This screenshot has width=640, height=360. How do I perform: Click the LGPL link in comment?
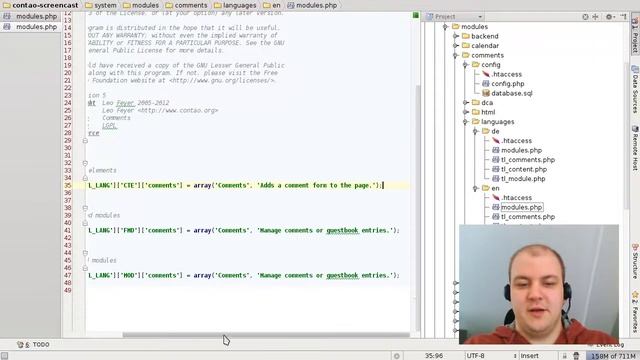pyautogui.click(x=109, y=126)
